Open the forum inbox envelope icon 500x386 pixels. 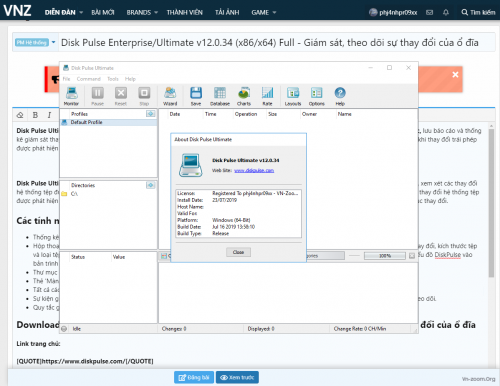tap(430, 12)
